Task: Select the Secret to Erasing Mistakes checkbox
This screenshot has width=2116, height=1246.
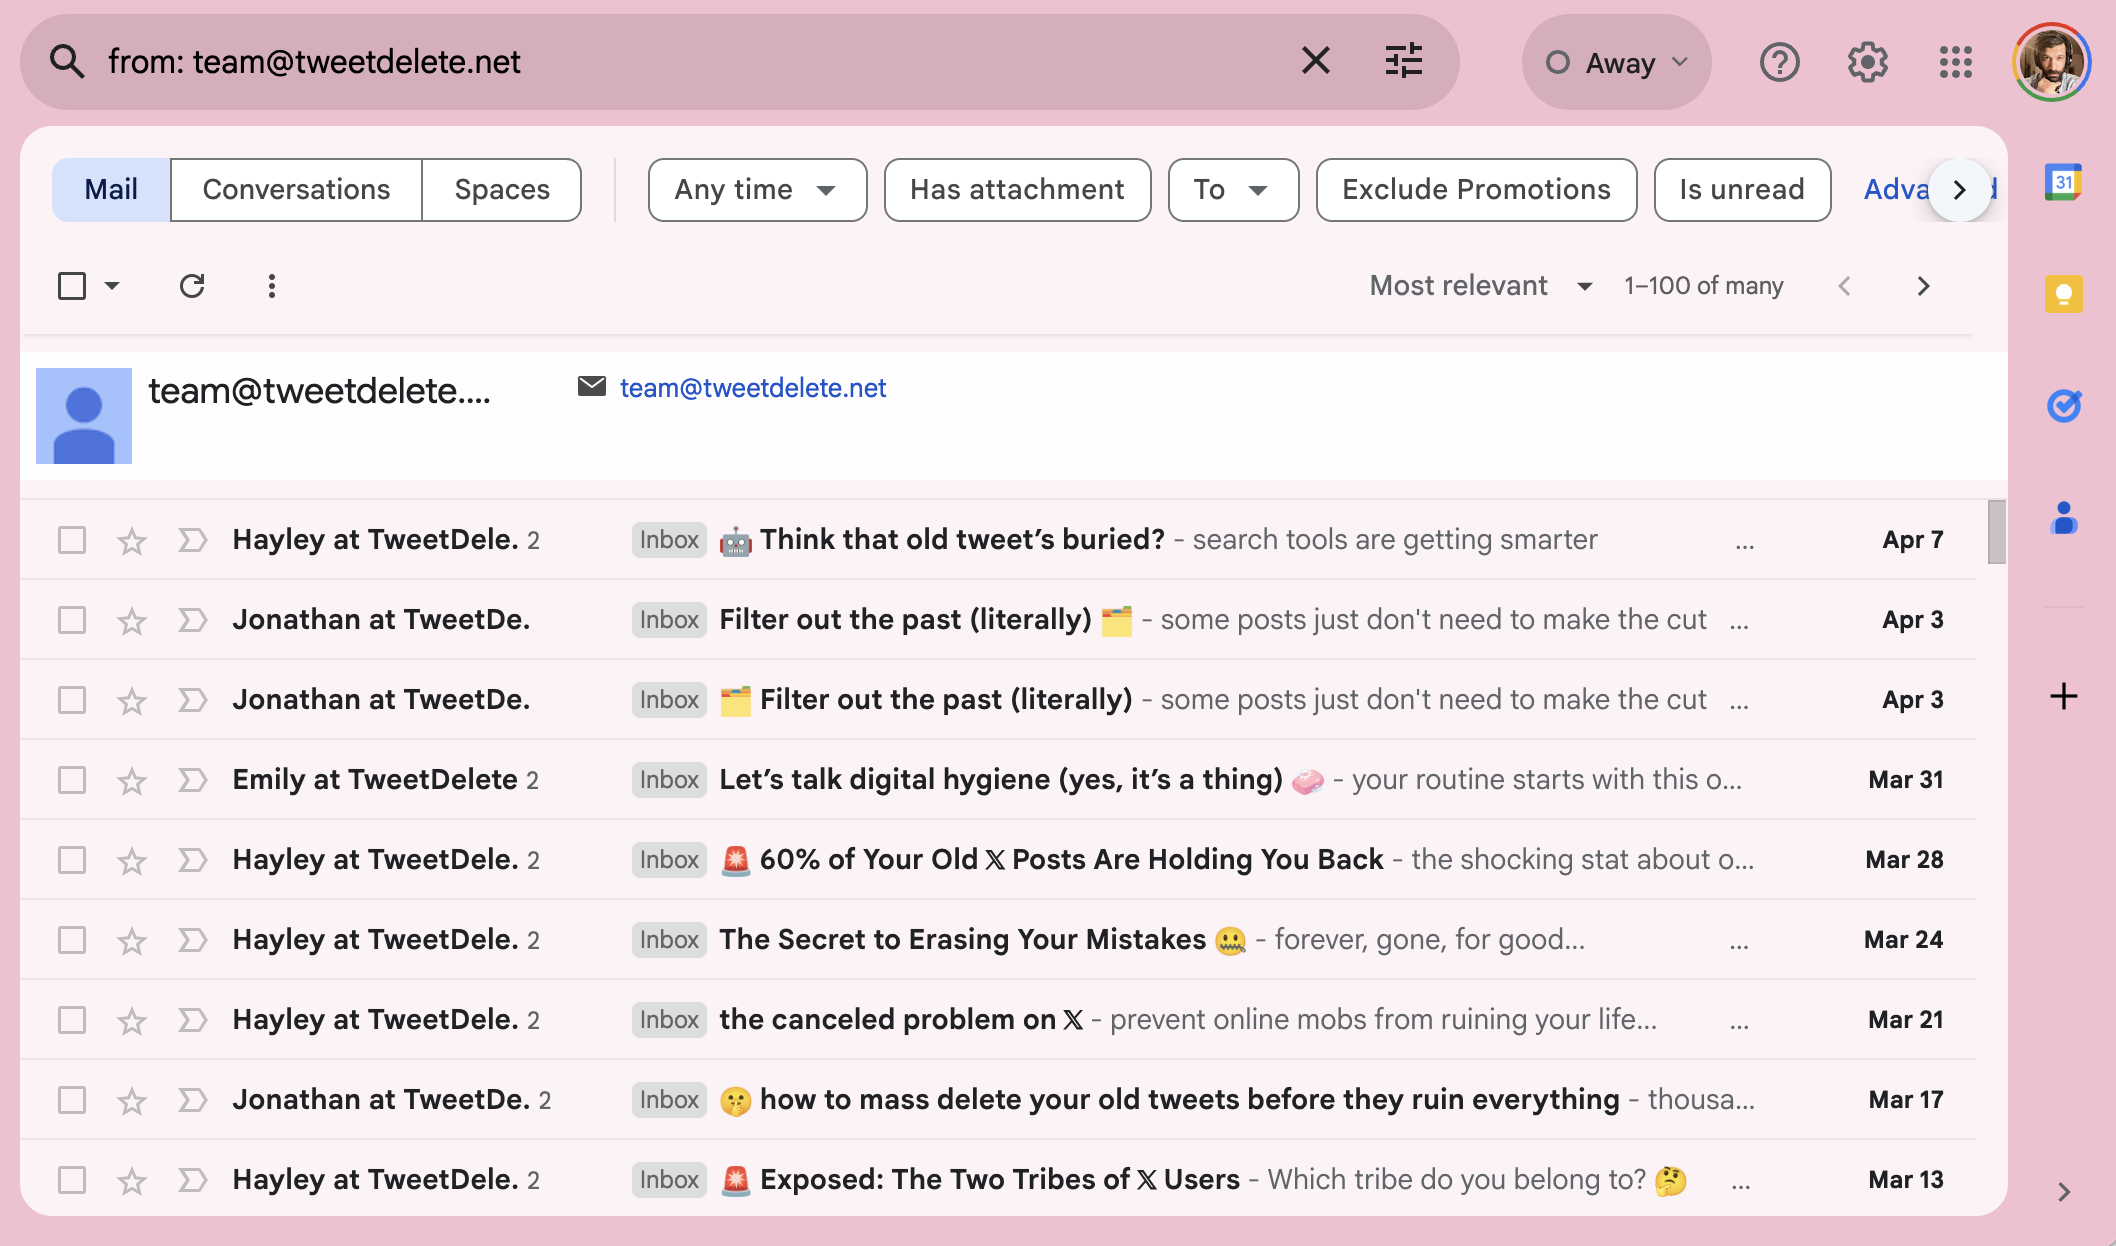Action: coord(72,940)
